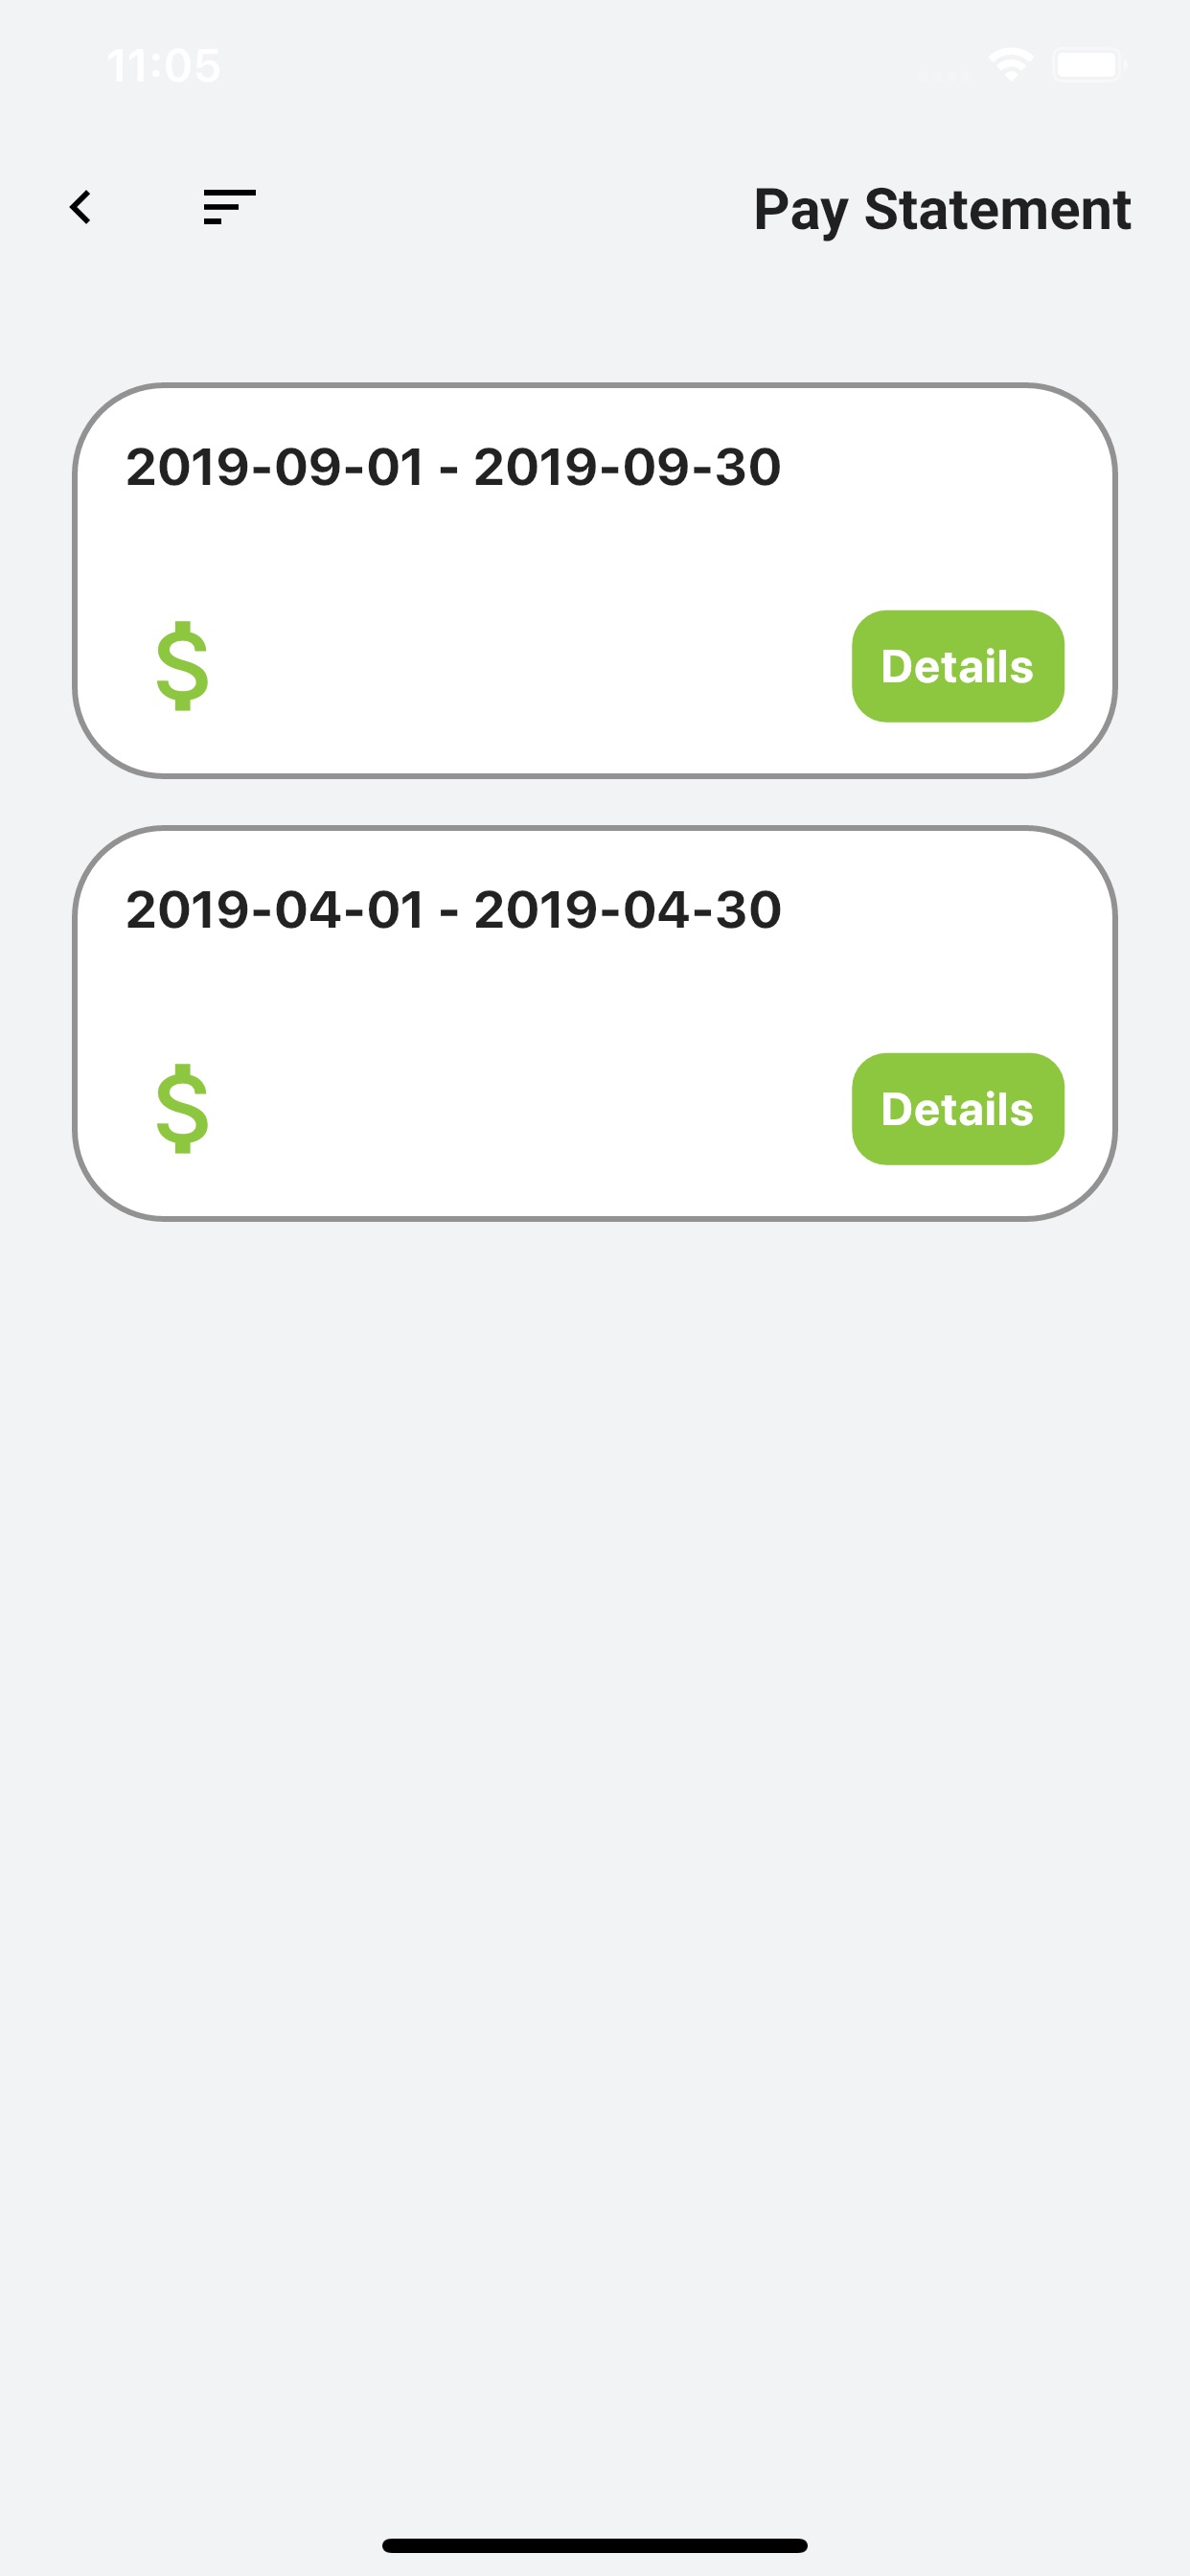Tap the Pay Statement page title
The height and width of the screenshot is (2576, 1190).
[941, 210]
